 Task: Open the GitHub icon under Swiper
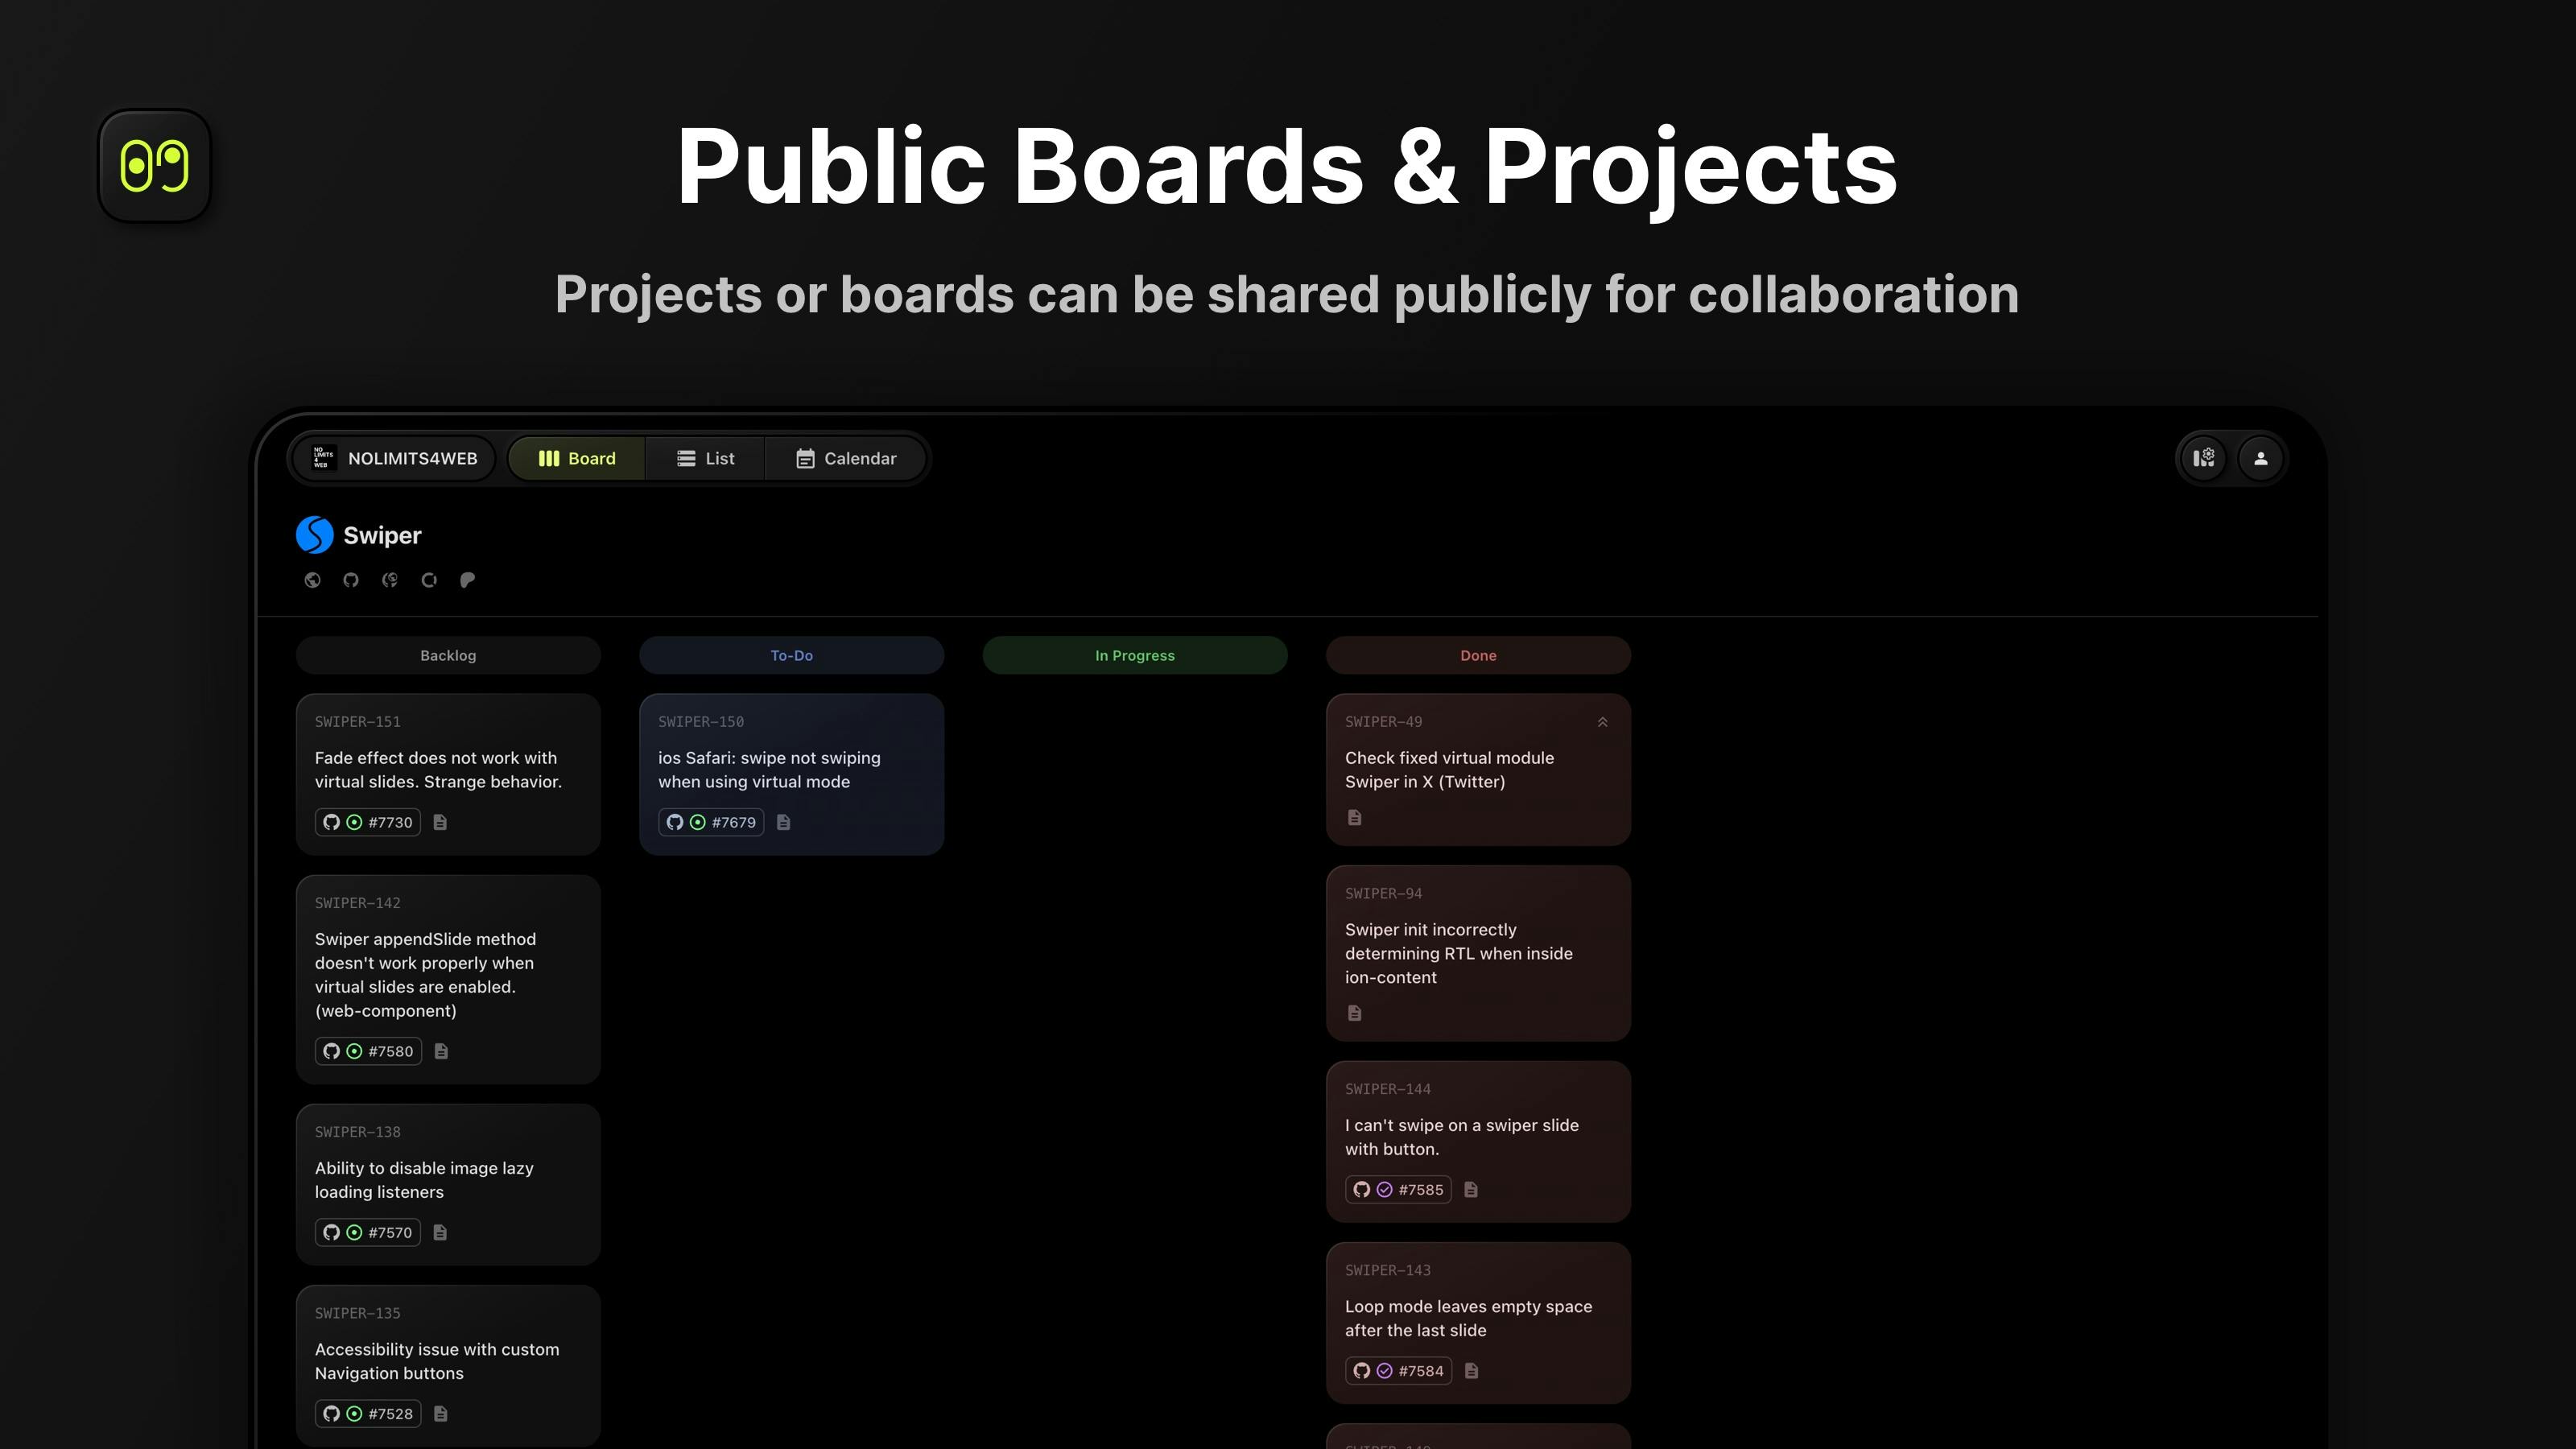click(x=351, y=580)
